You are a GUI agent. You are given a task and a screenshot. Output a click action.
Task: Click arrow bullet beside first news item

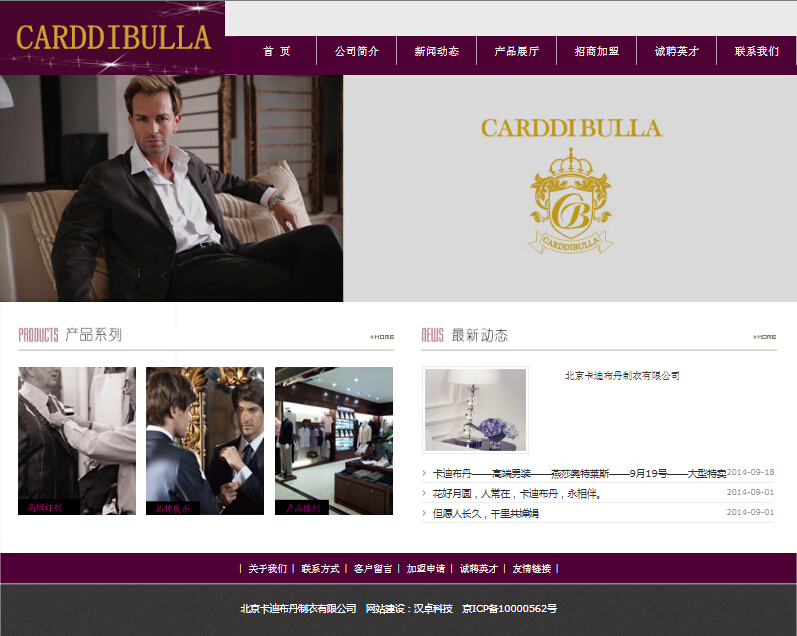(x=424, y=473)
